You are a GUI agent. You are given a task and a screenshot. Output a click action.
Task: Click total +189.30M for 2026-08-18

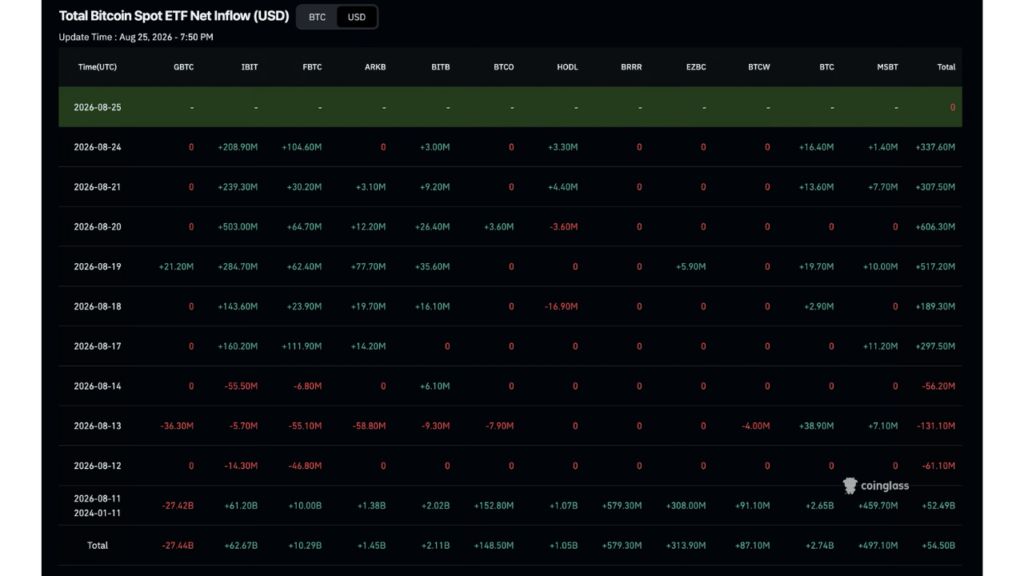[935, 306]
